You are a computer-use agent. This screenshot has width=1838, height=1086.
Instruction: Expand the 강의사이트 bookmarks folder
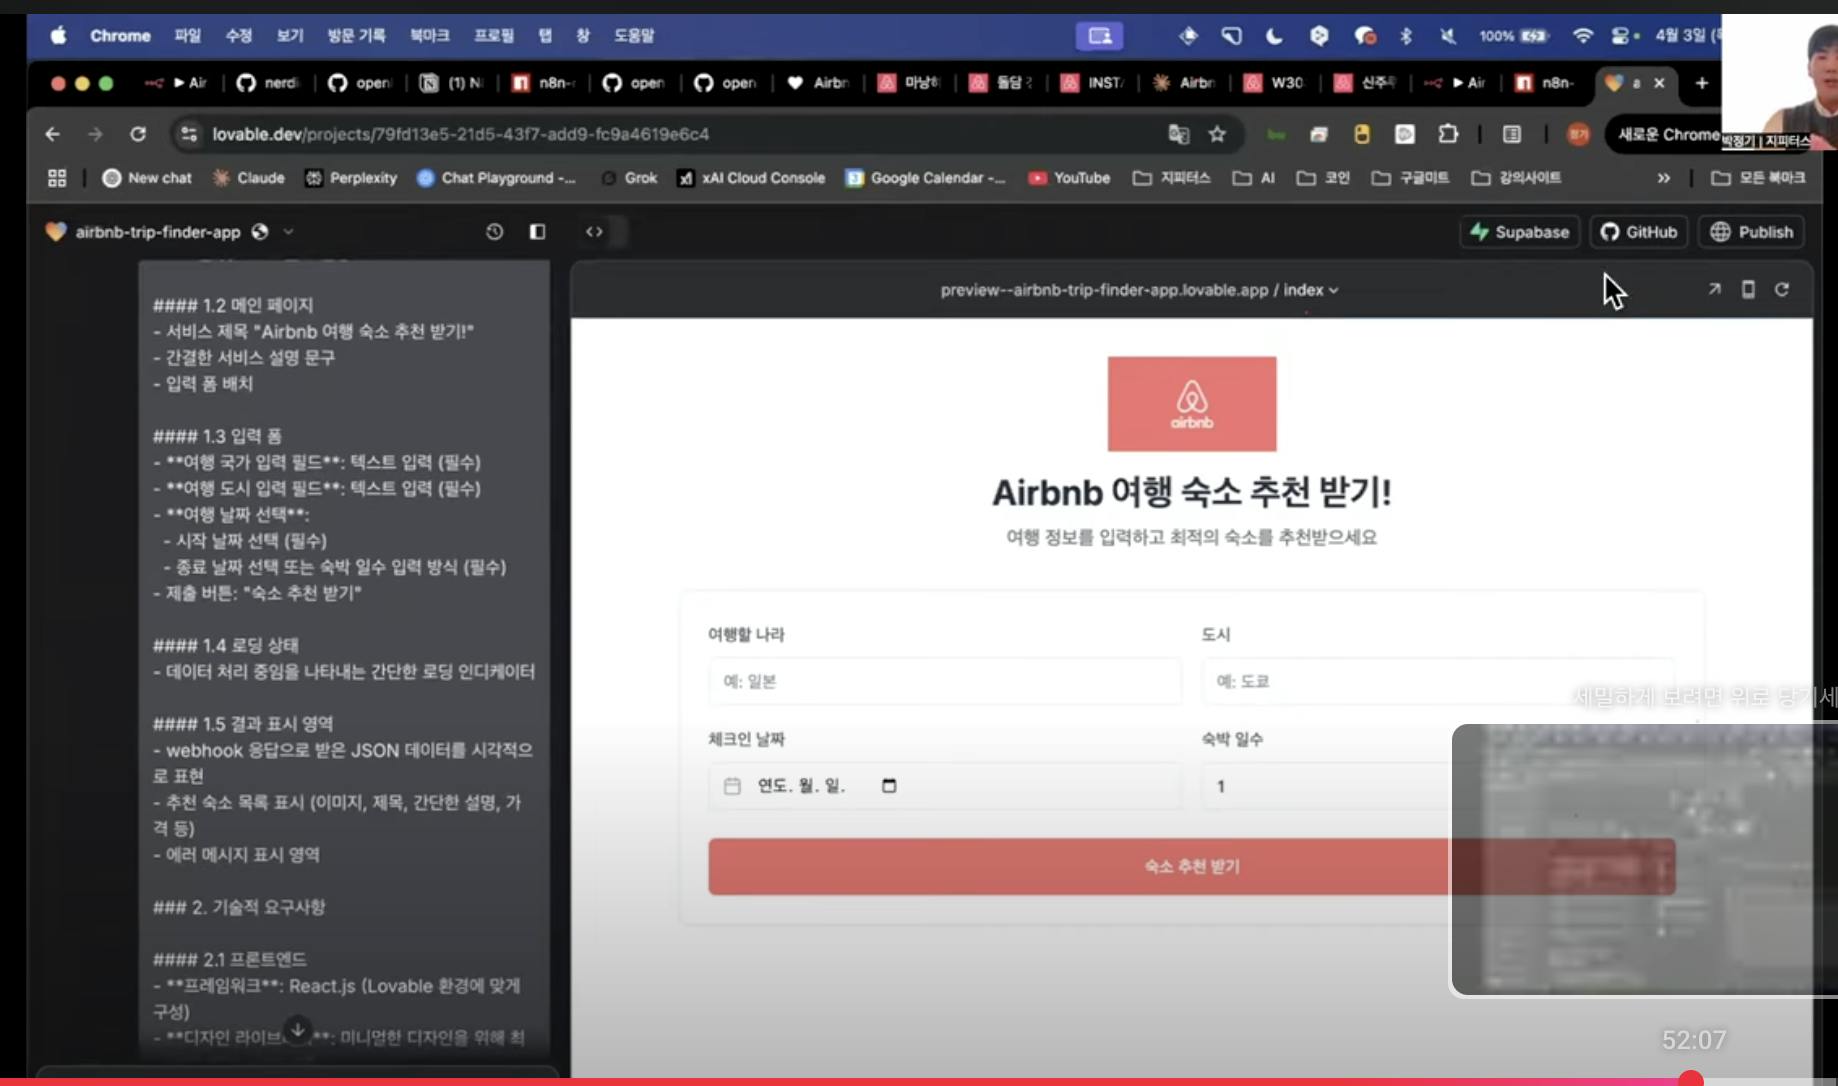tap(1516, 178)
